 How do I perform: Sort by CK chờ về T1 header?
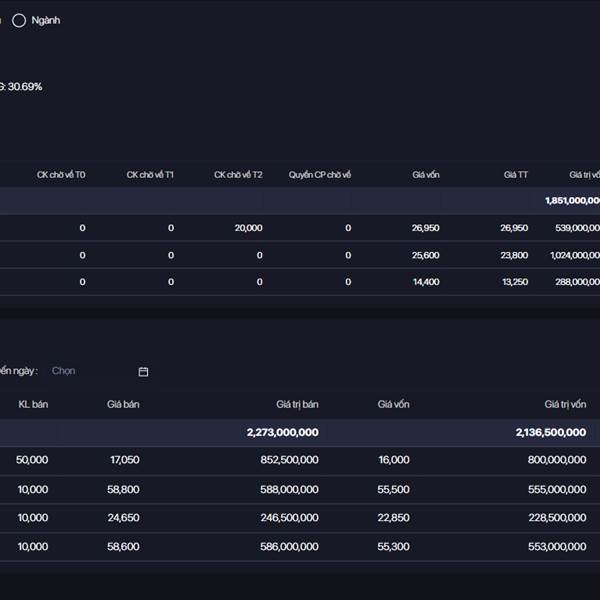pos(150,175)
